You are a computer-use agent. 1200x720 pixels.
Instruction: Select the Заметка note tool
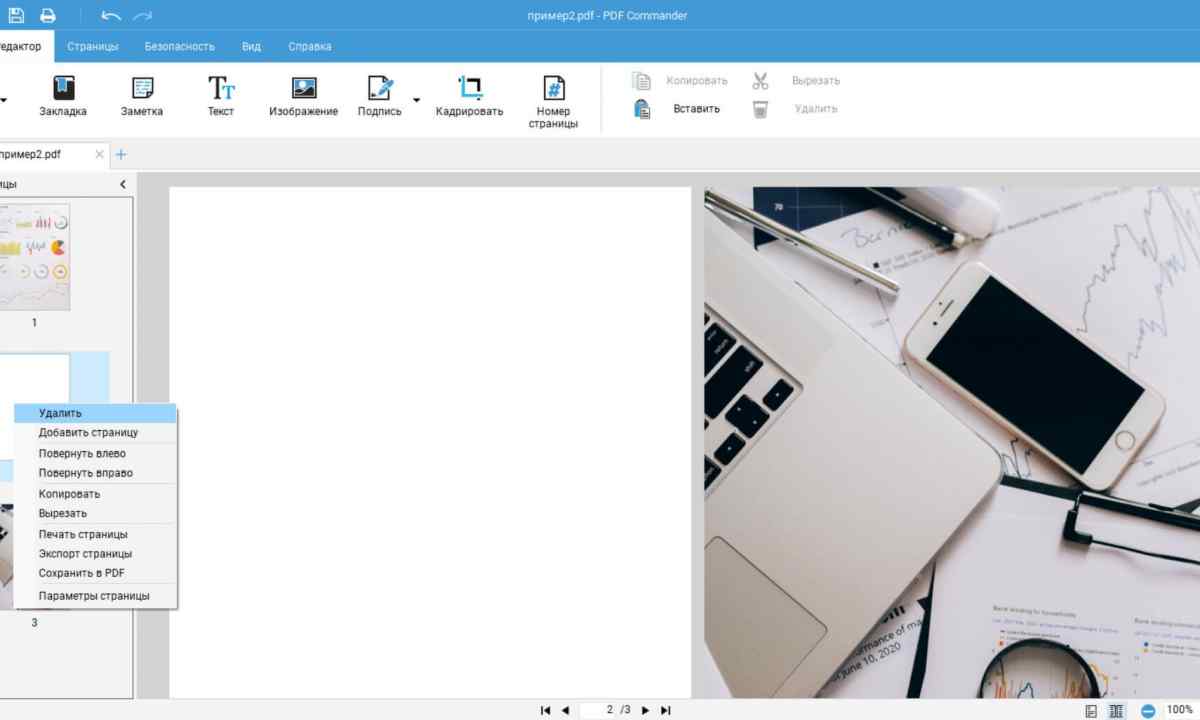(x=142, y=96)
